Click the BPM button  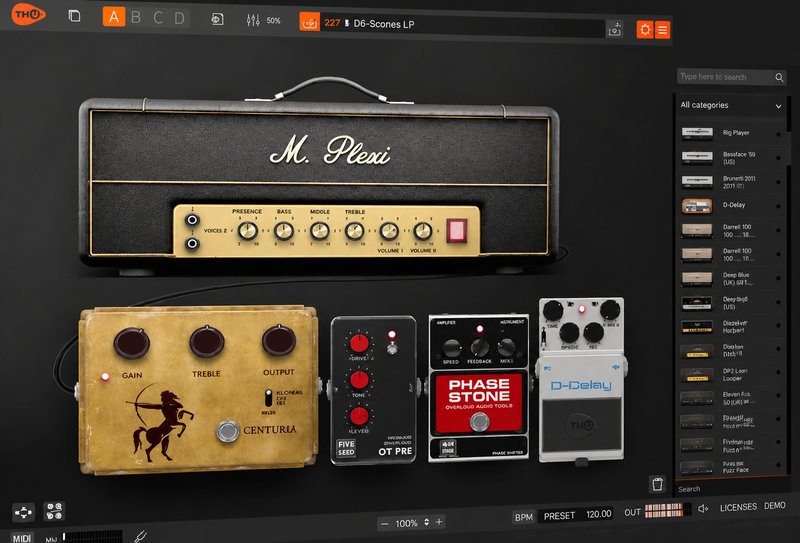(x=523, y=517)
